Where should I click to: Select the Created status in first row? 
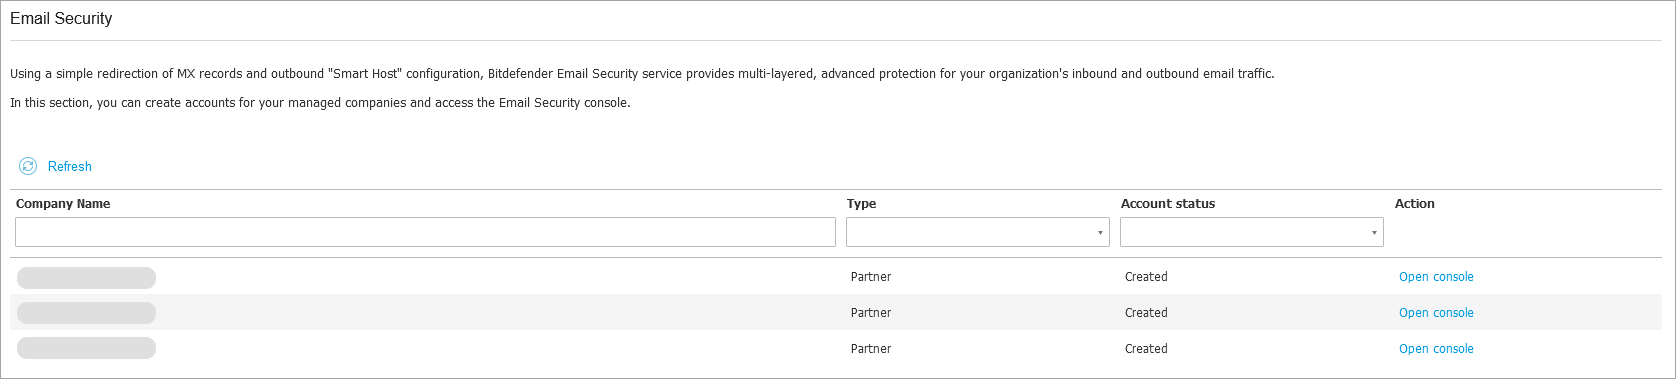[x=1146, y=277]
